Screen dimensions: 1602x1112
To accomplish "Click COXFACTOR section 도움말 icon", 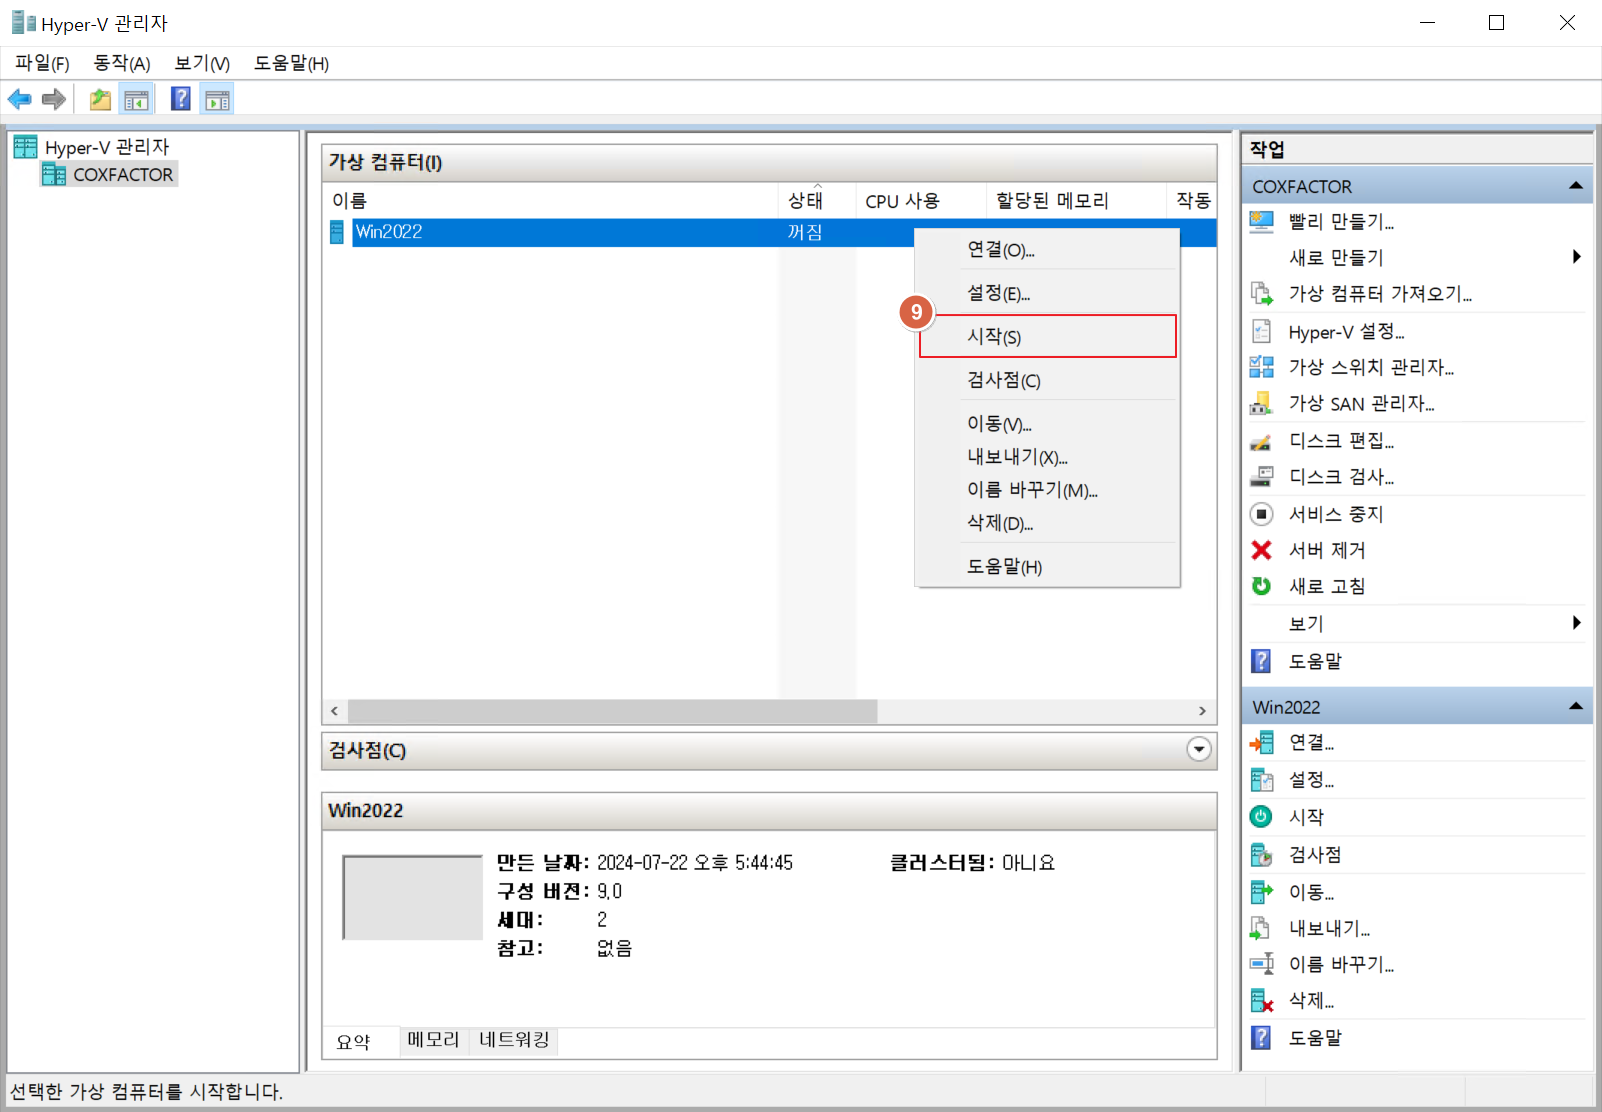I will click(x=1262, y=661).
